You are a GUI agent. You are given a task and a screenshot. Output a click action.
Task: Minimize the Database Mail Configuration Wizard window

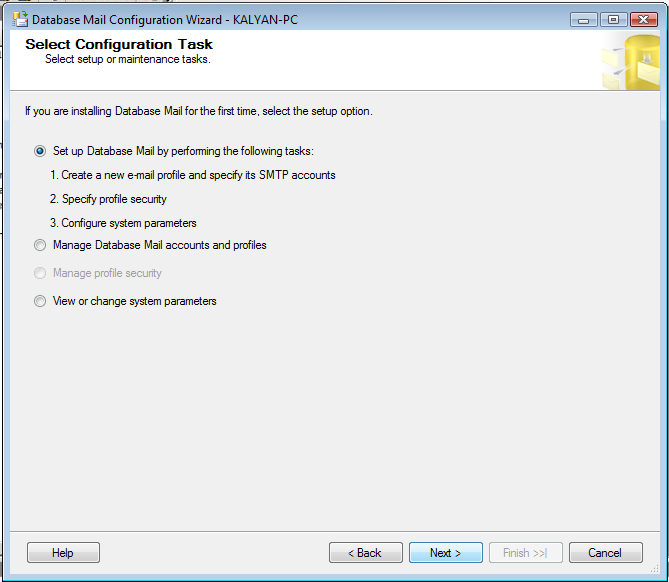[x=583, y=20]
